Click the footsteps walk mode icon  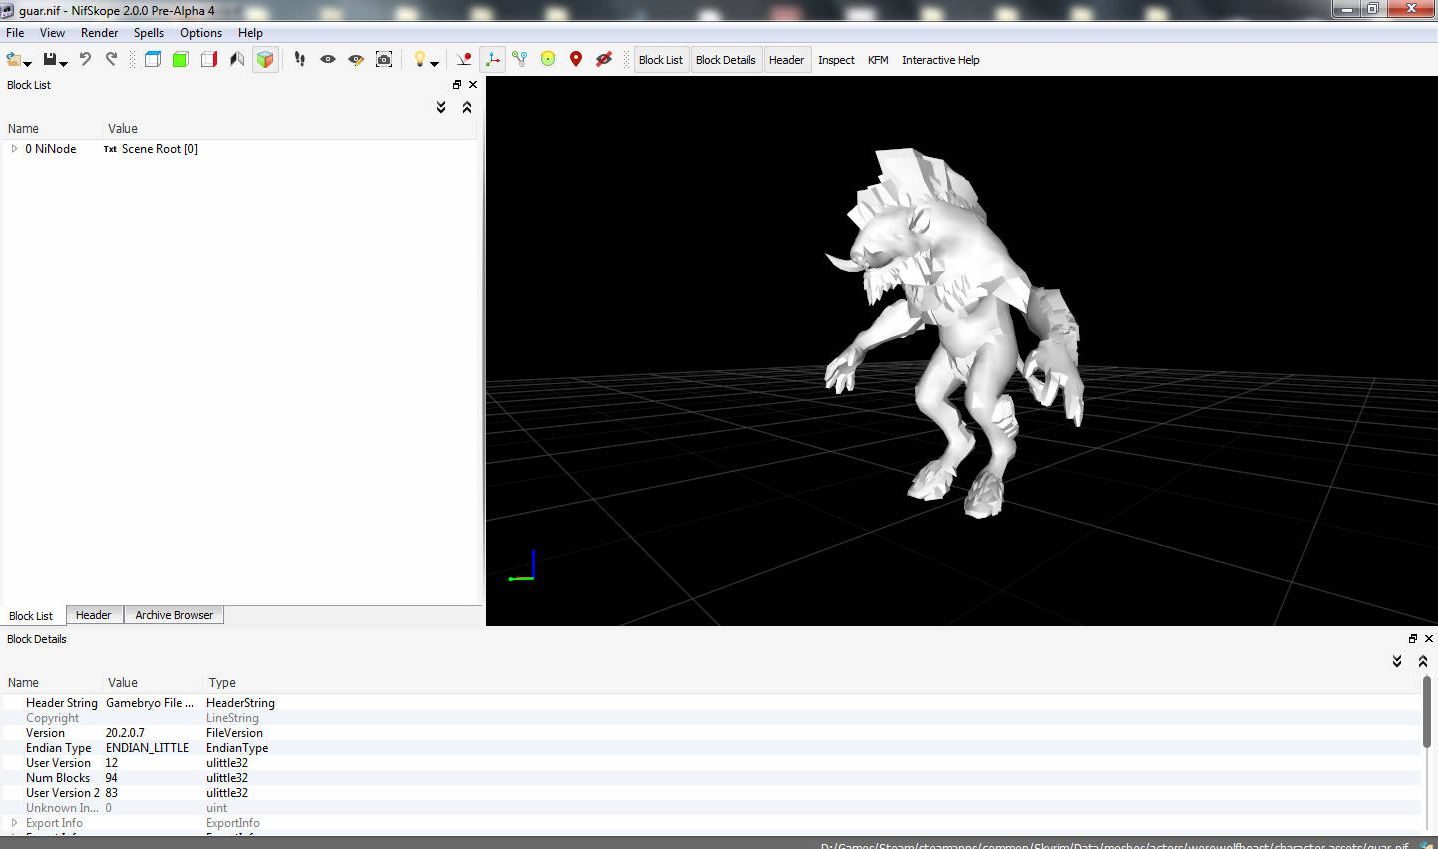click(x=300, y=59)
